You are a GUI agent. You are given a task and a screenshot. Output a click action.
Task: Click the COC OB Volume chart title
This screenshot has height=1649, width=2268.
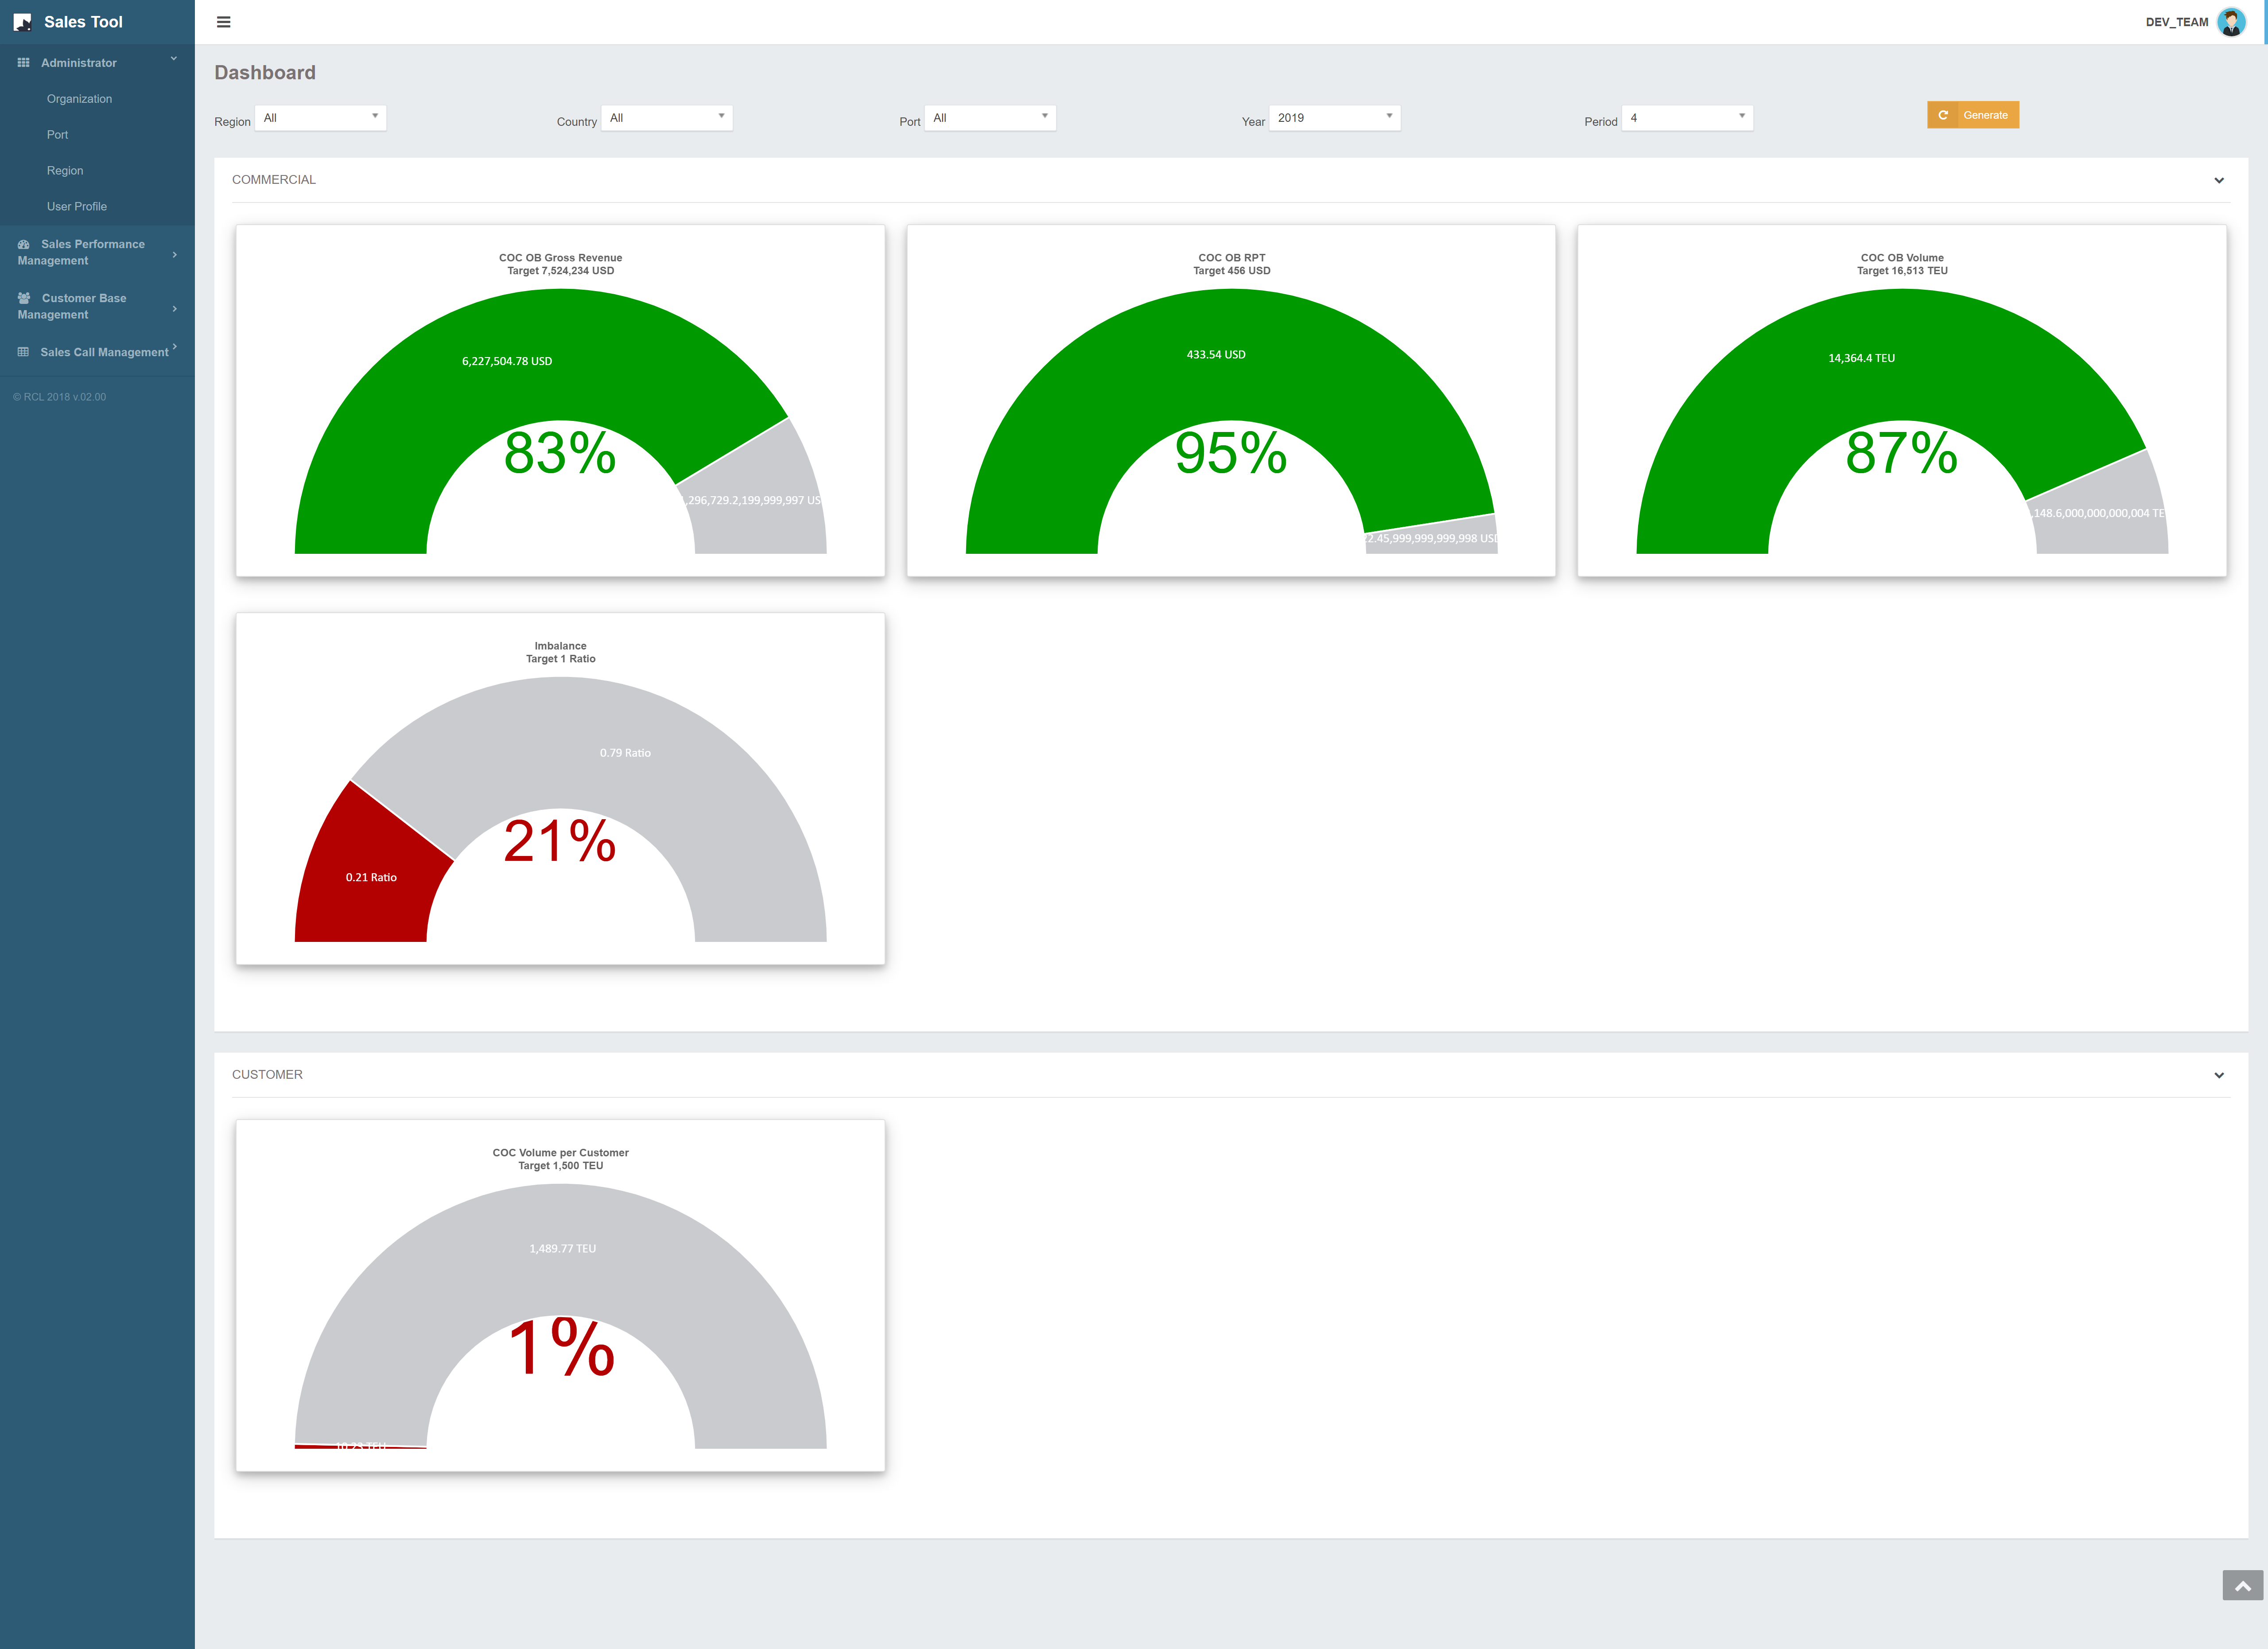point(1902,258)
